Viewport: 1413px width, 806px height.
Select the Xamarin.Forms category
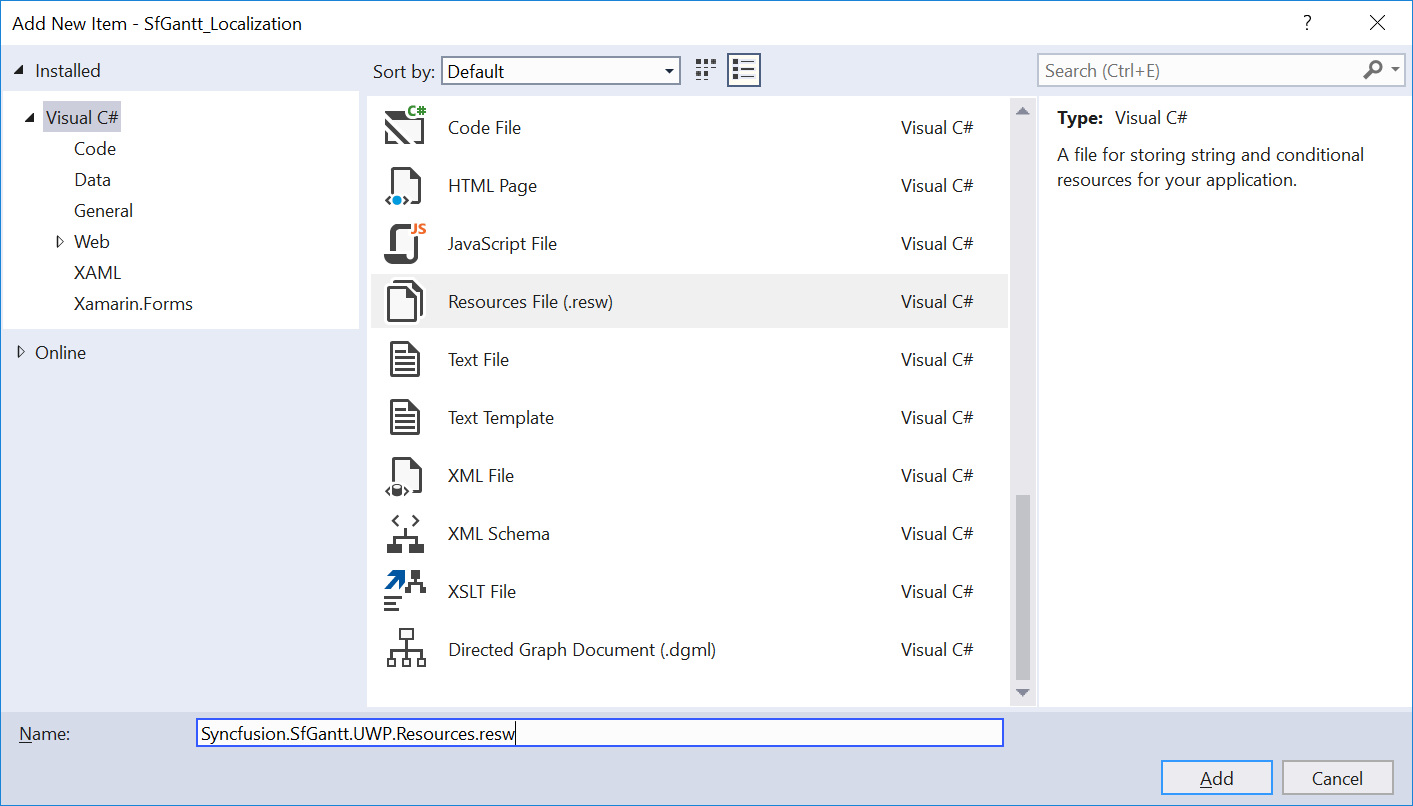pos(133,304)
